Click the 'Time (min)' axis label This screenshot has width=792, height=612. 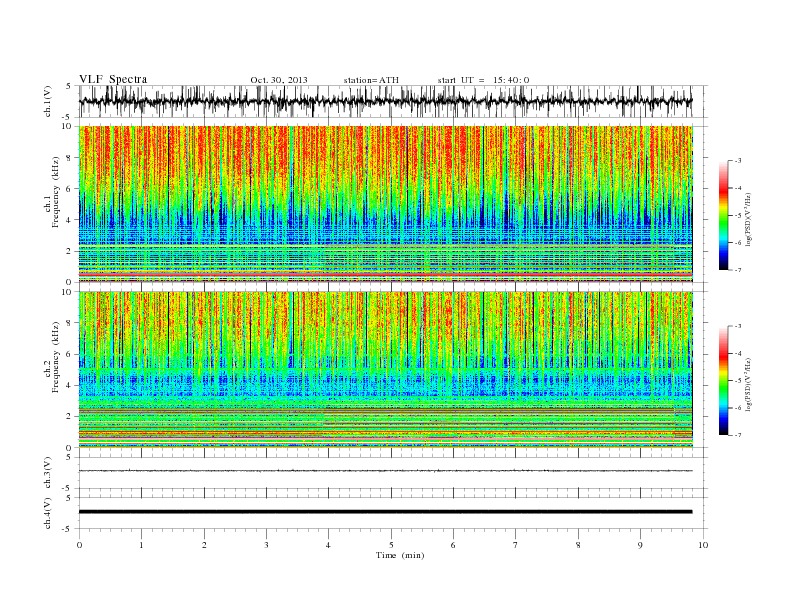[x=400, y=555]
